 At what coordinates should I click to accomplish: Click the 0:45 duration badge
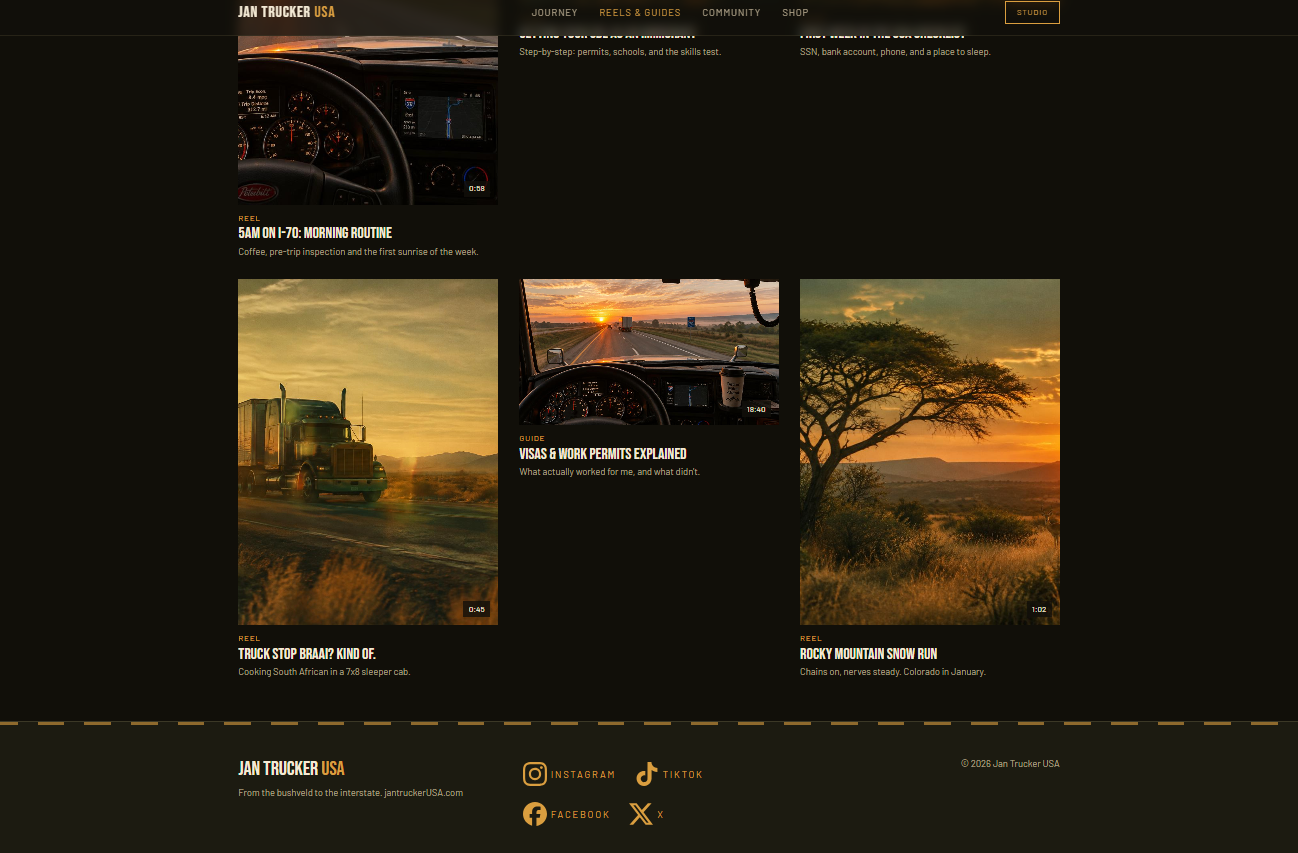click(x=477, y=609)
